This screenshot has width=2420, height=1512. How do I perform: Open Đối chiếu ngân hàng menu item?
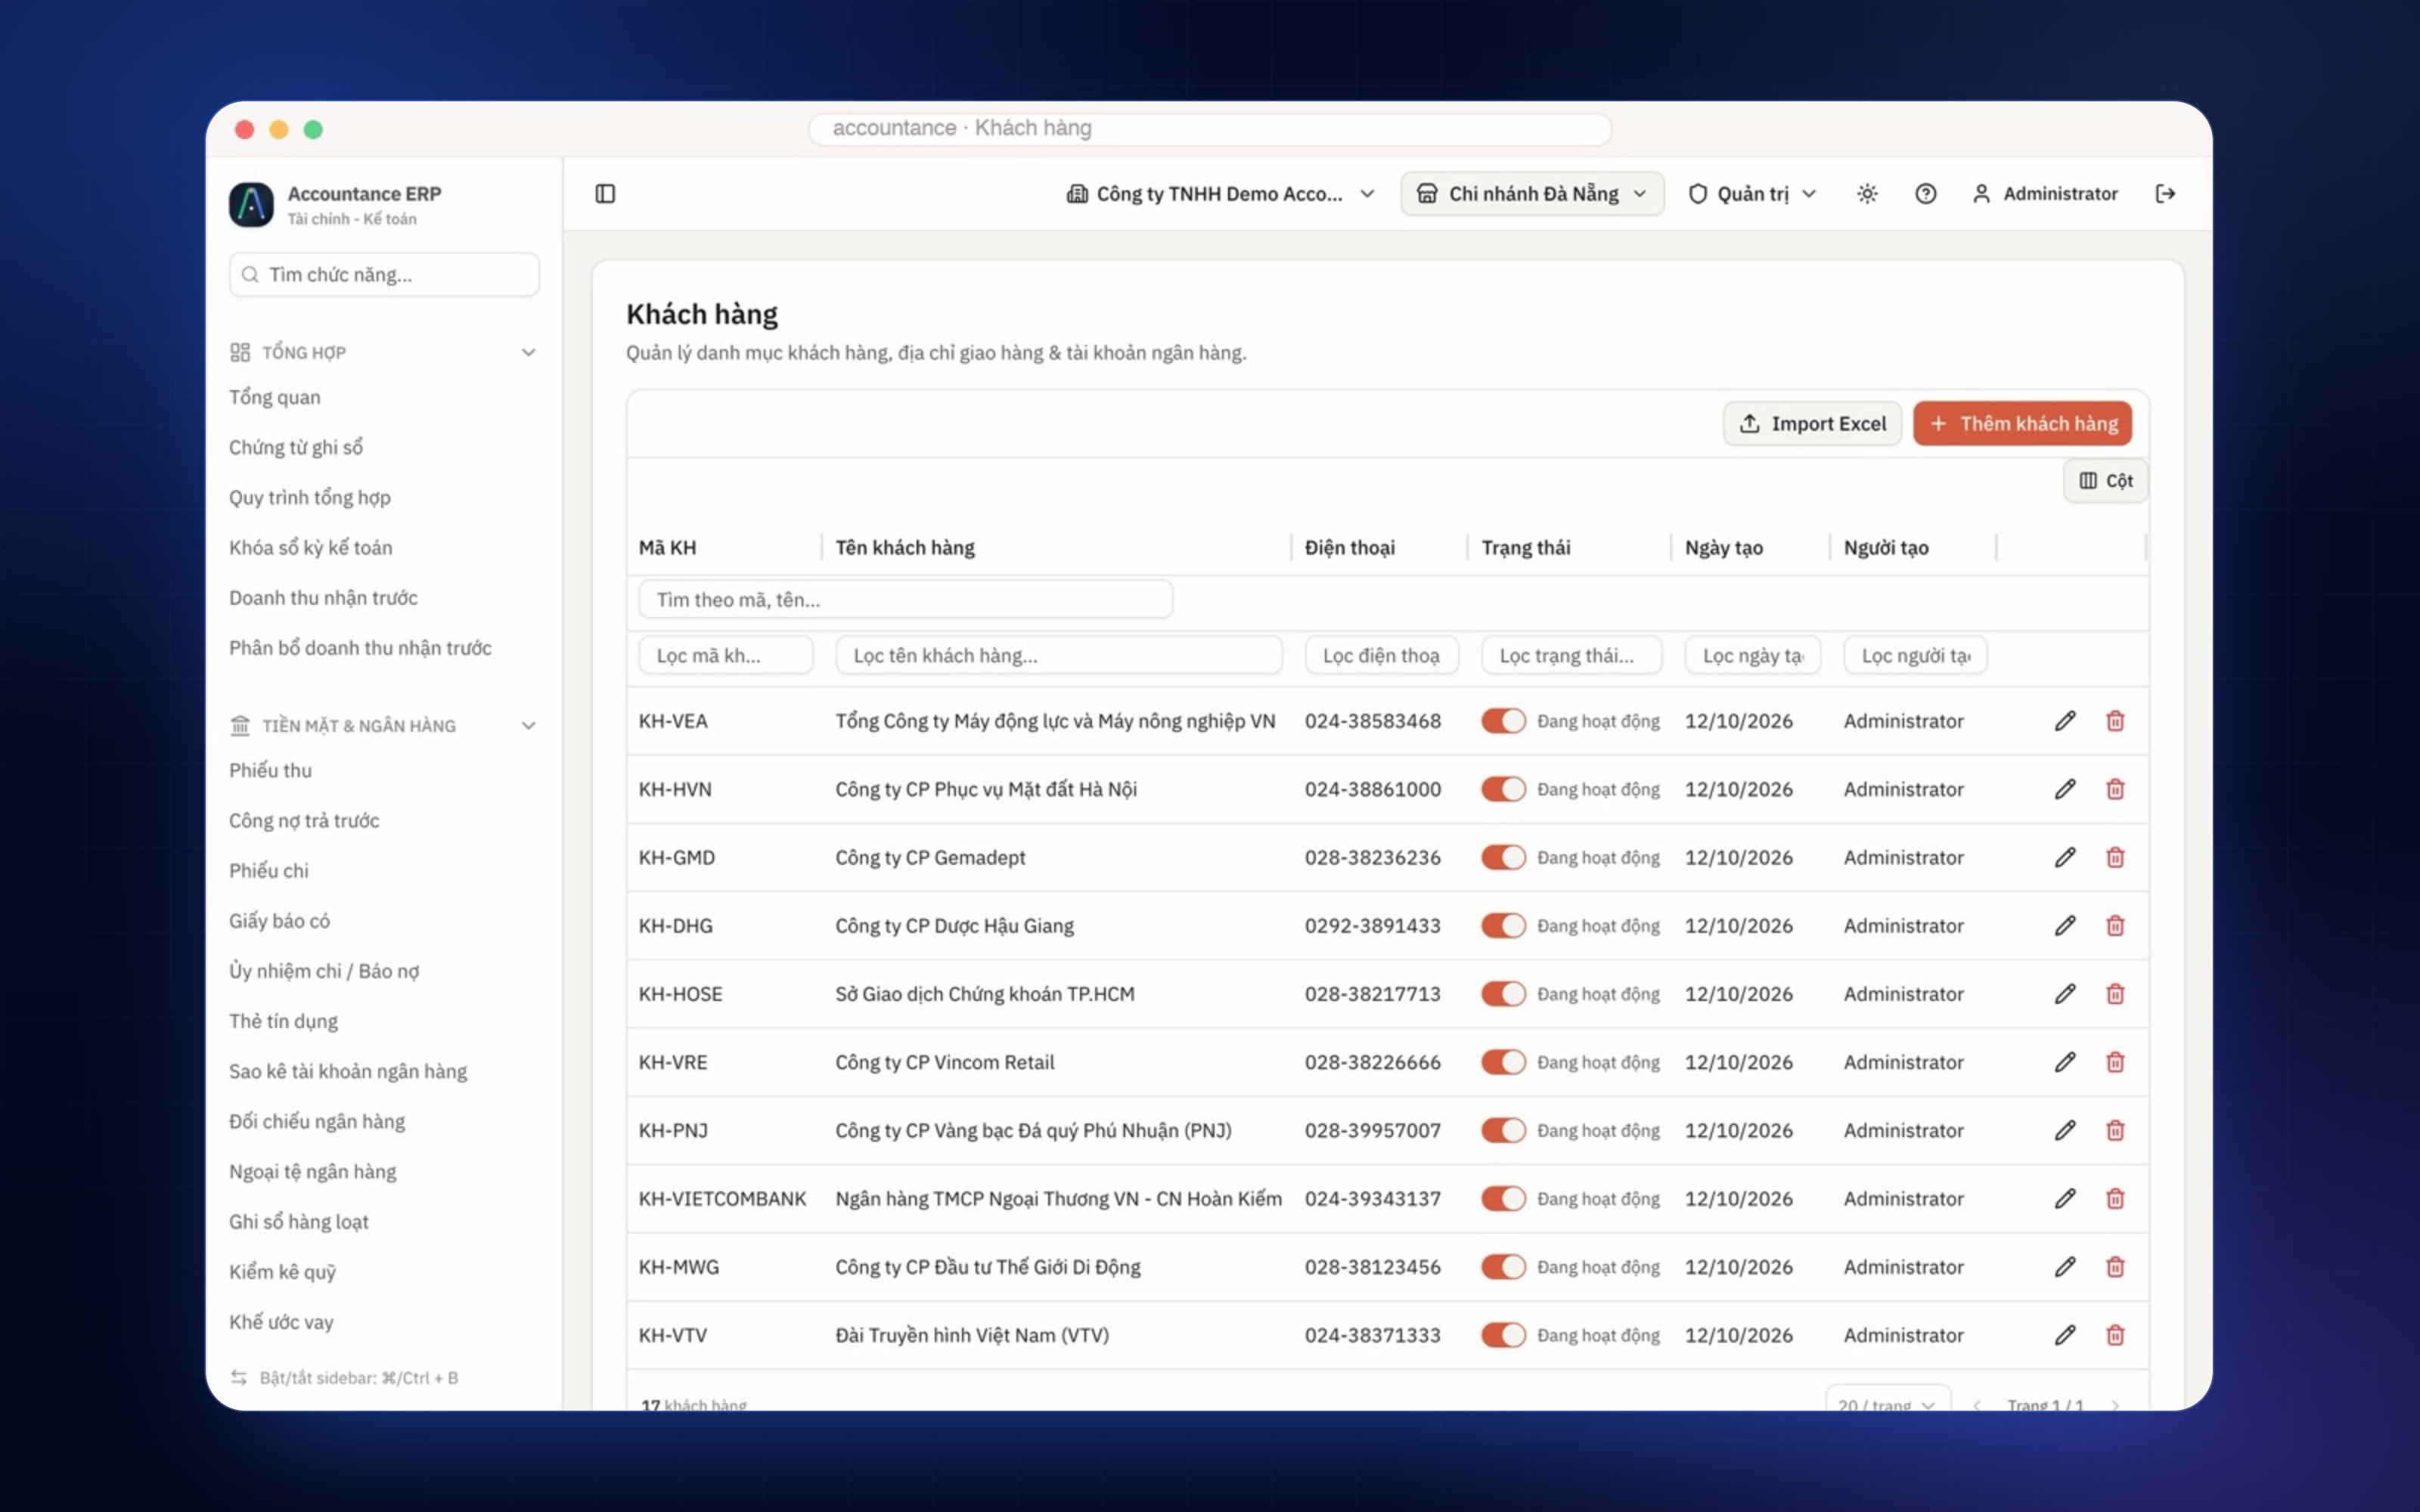click(317, 1121)
